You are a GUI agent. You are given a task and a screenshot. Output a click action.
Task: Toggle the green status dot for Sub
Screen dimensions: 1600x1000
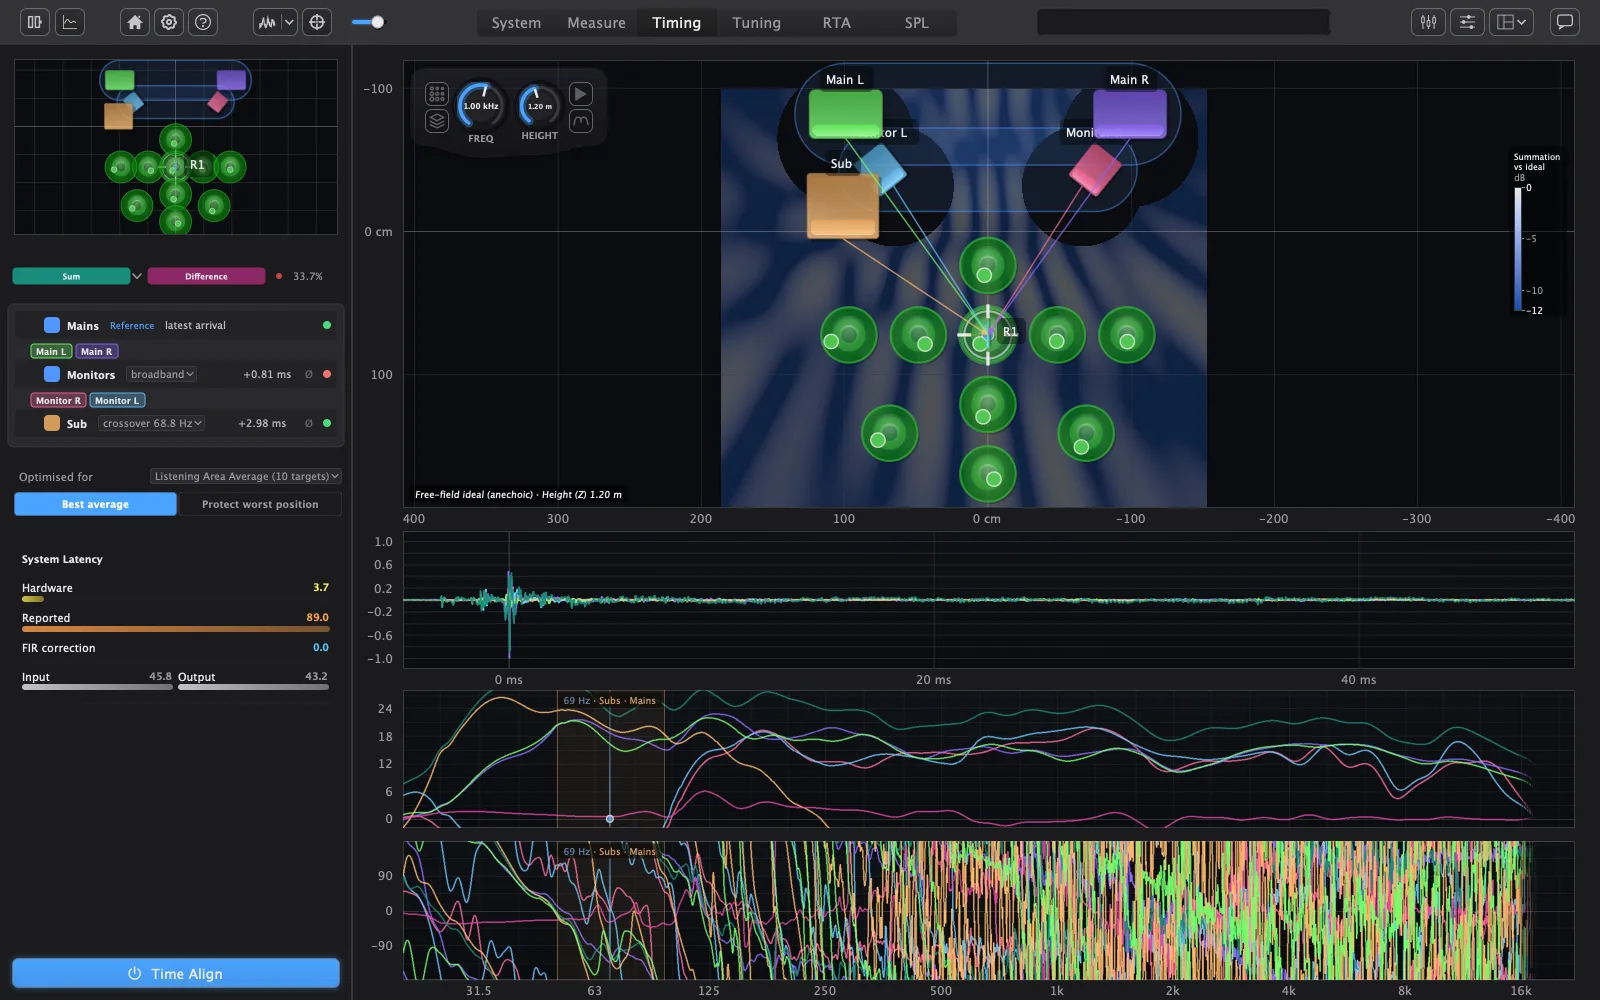click(x=327, y=424)
